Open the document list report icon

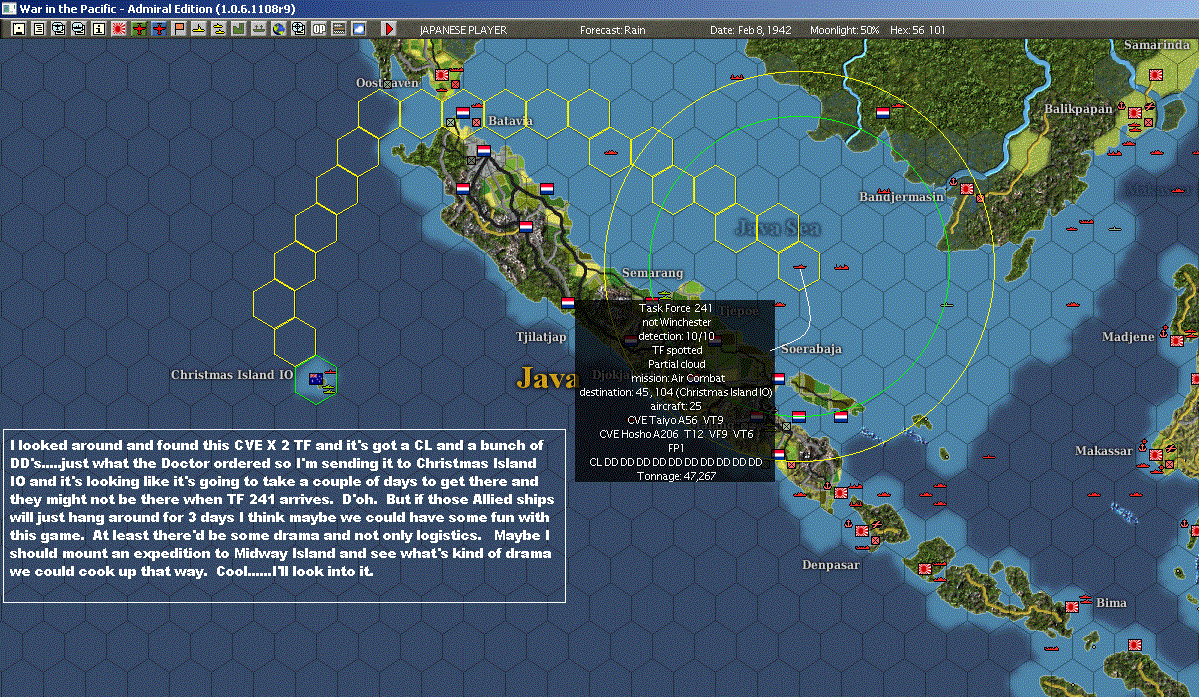(38, 29)
